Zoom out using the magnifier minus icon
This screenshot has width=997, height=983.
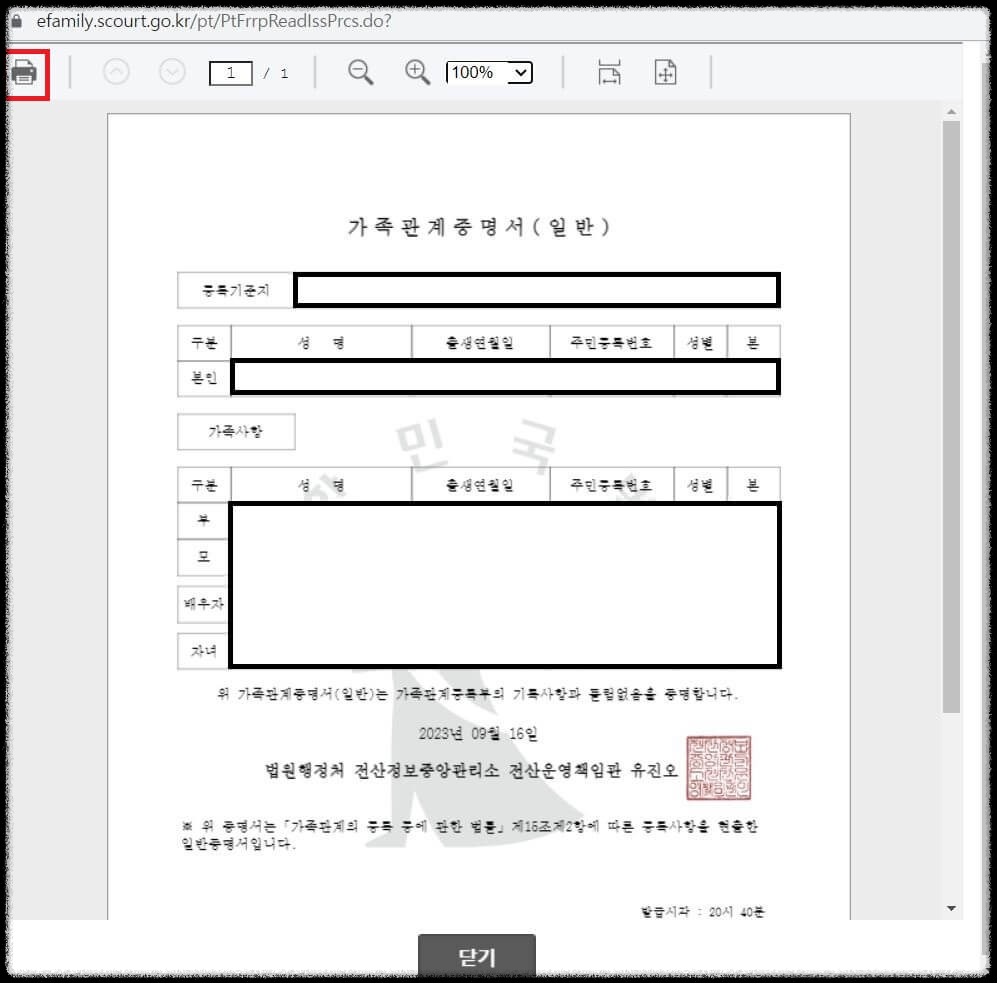[x=361, y=72]
